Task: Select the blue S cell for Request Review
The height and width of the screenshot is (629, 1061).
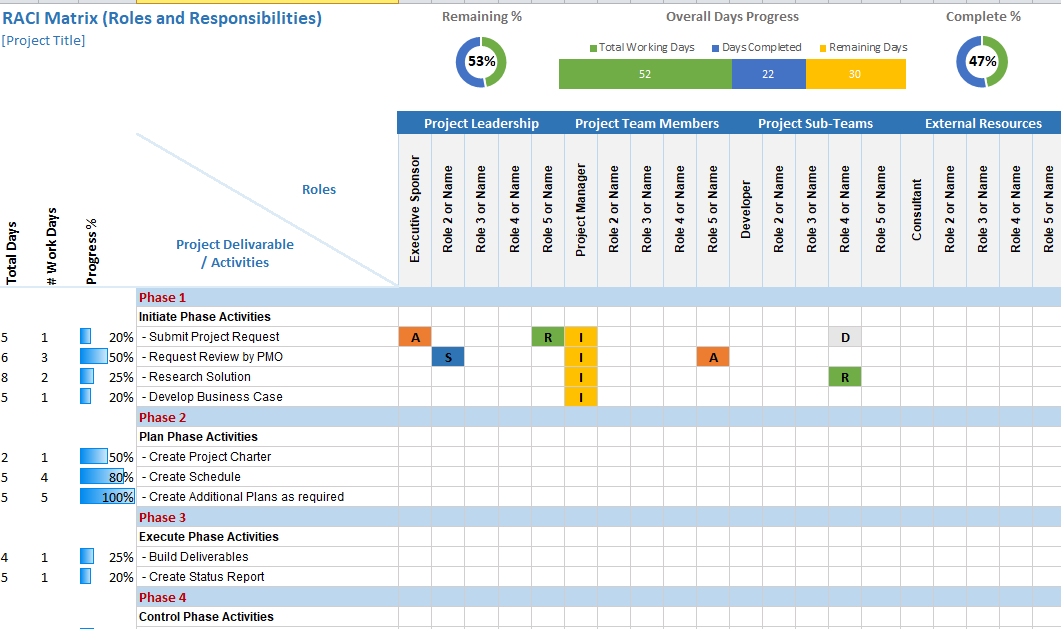Action: tap(448, 356)
